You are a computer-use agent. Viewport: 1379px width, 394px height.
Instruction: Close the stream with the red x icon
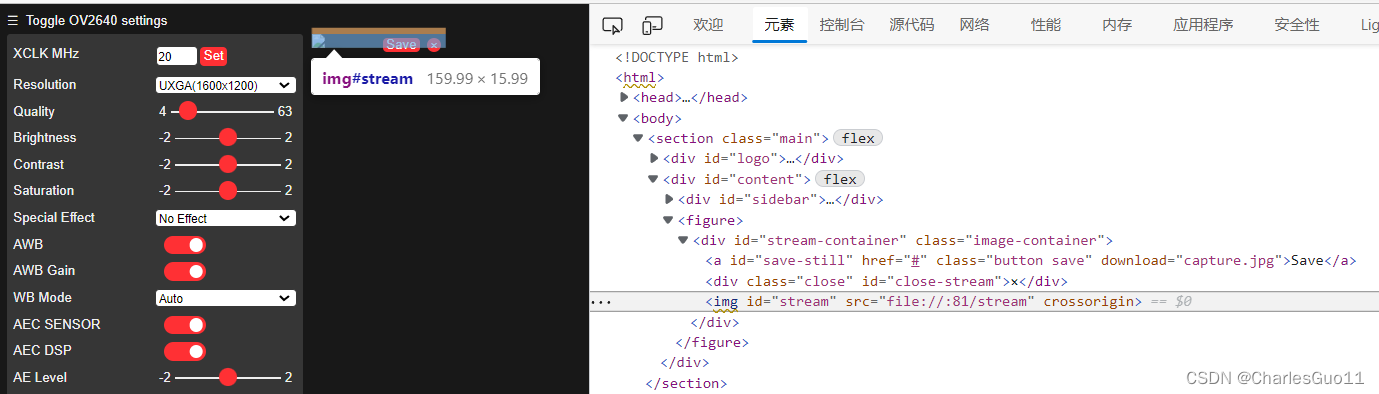click(x=433, y=45)
